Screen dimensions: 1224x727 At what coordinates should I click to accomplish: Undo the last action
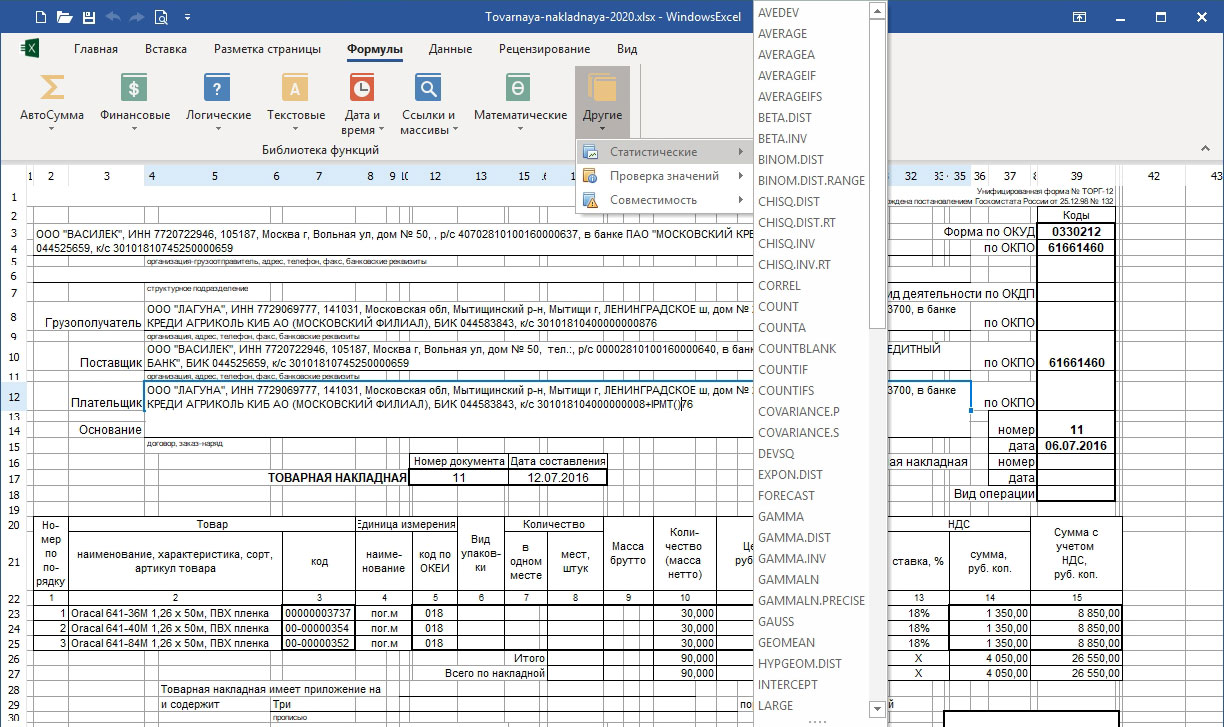(113, 17)
